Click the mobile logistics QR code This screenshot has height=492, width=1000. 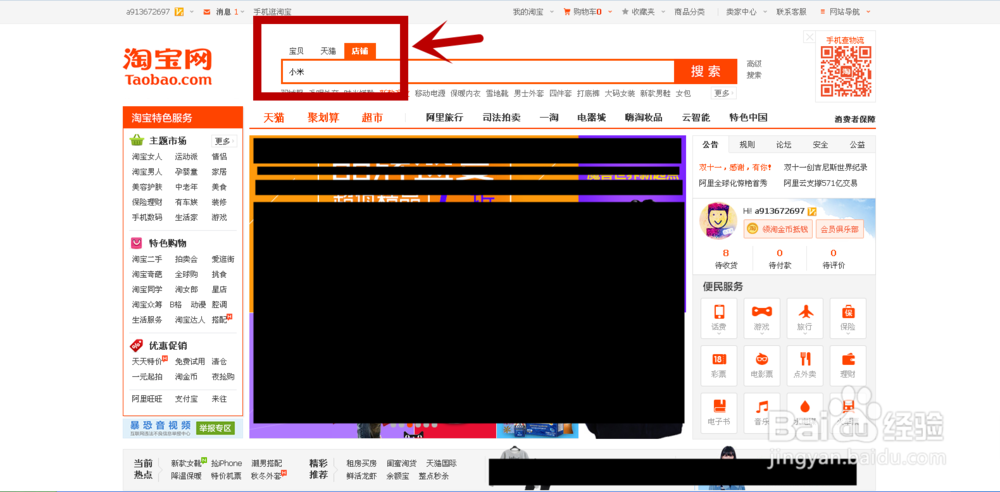(x=846, y=71)
